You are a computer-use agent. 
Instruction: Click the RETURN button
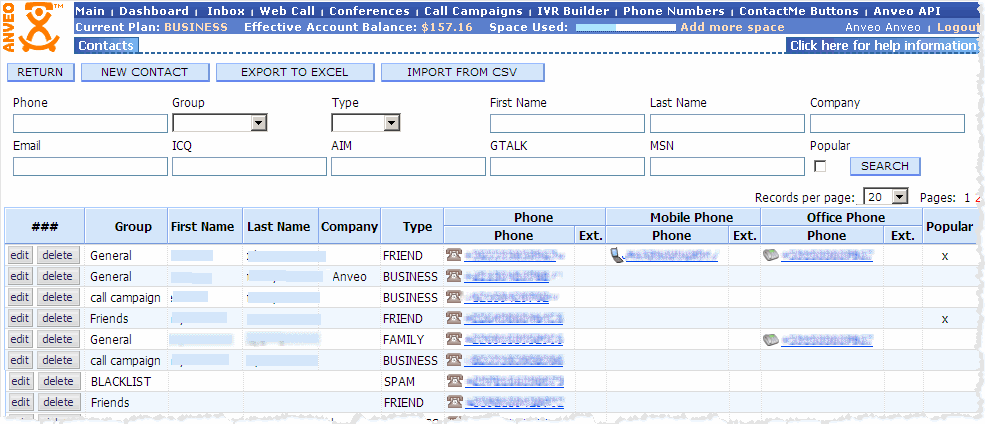click(40, 72)
